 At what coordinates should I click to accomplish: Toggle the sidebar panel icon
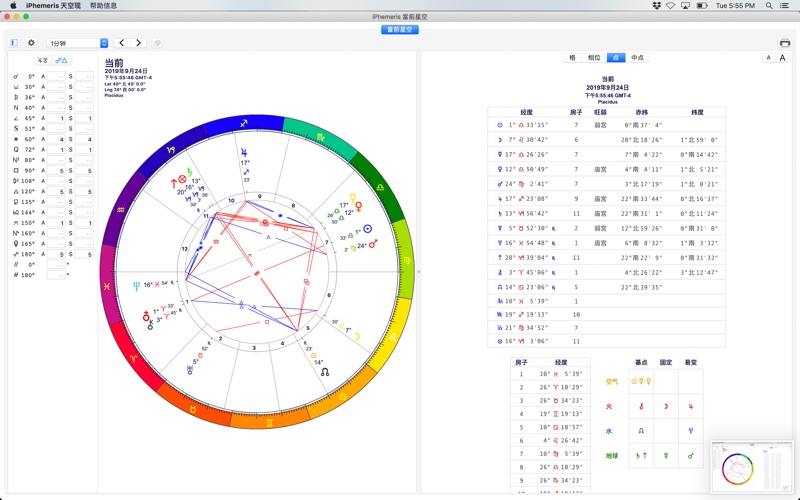point(14,43)
